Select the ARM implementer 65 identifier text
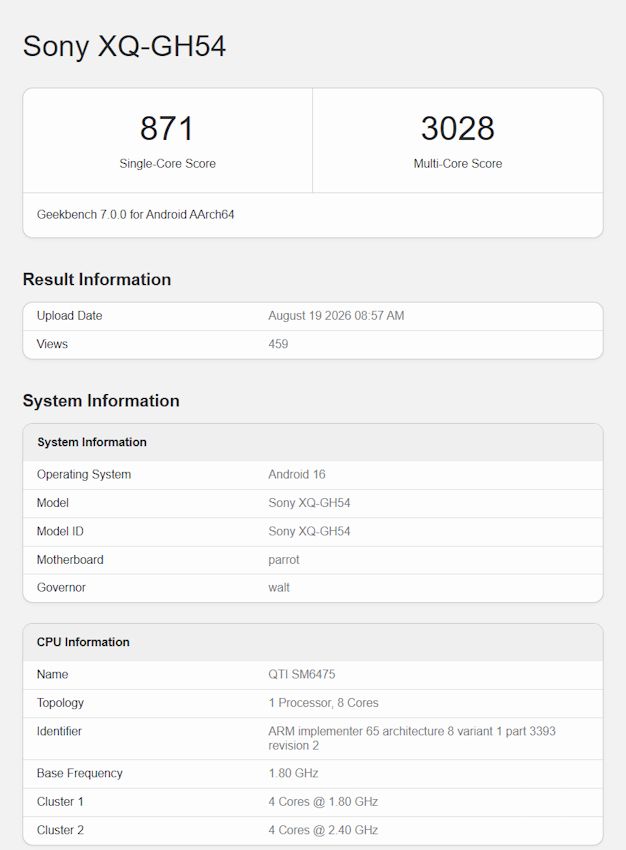The width and height of the screenshot is (626, 850). click(412, 738)
